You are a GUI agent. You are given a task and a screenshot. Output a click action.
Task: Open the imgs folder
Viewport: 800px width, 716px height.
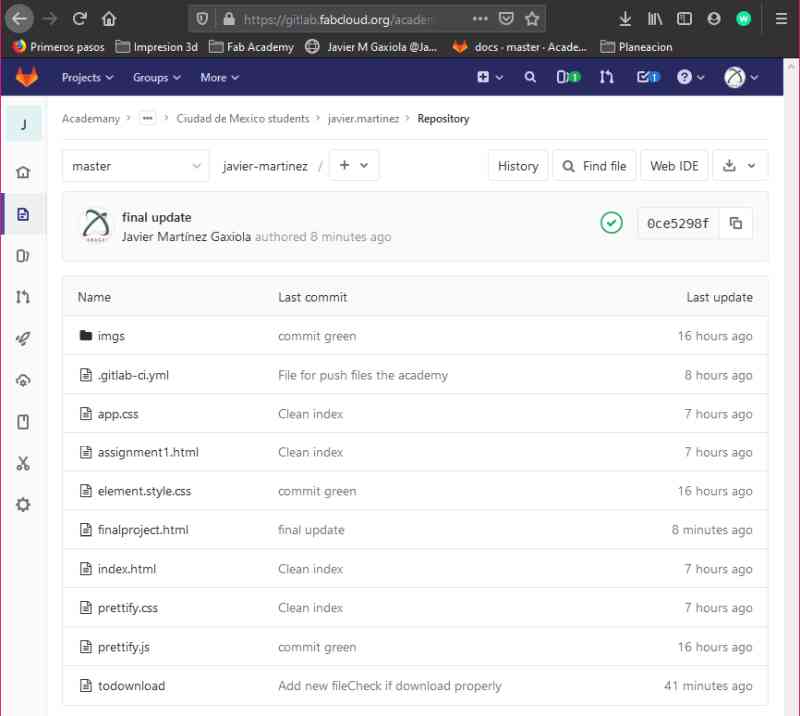click(111, 336)
